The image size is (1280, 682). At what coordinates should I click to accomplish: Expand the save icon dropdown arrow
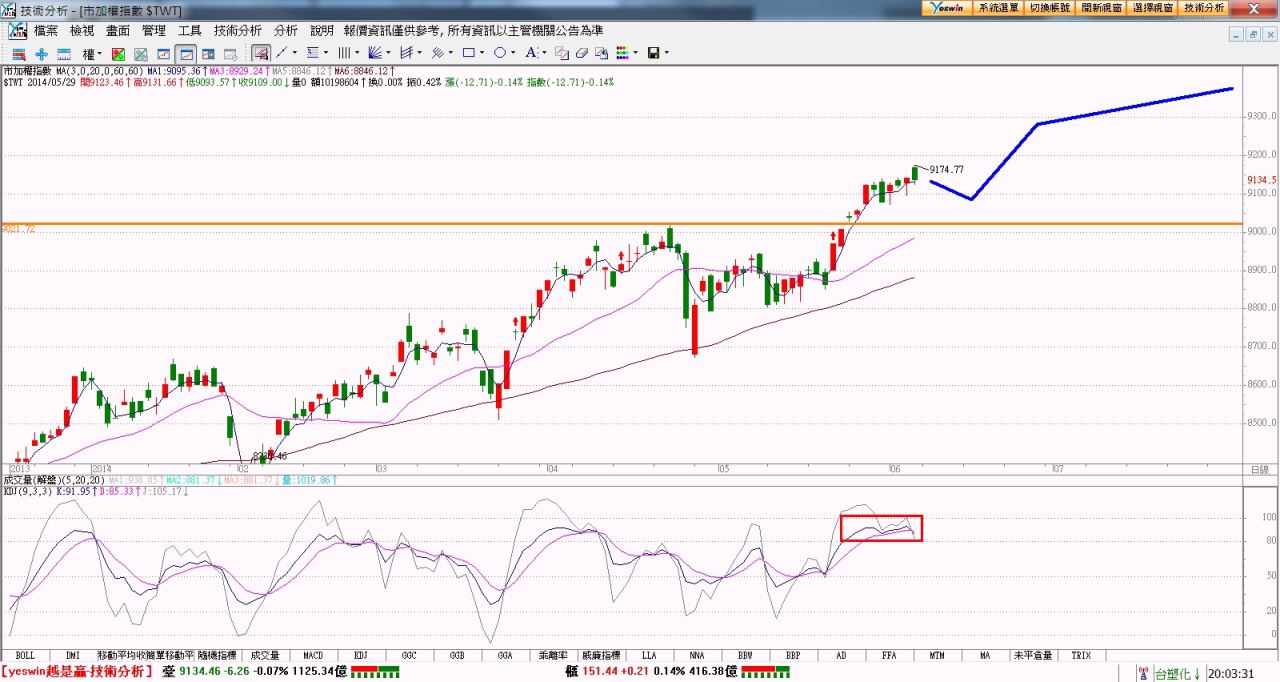pos(666,53)
